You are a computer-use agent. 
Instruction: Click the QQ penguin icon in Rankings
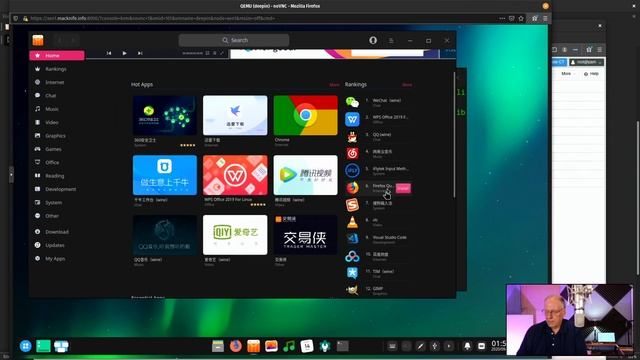click(352, 136)
